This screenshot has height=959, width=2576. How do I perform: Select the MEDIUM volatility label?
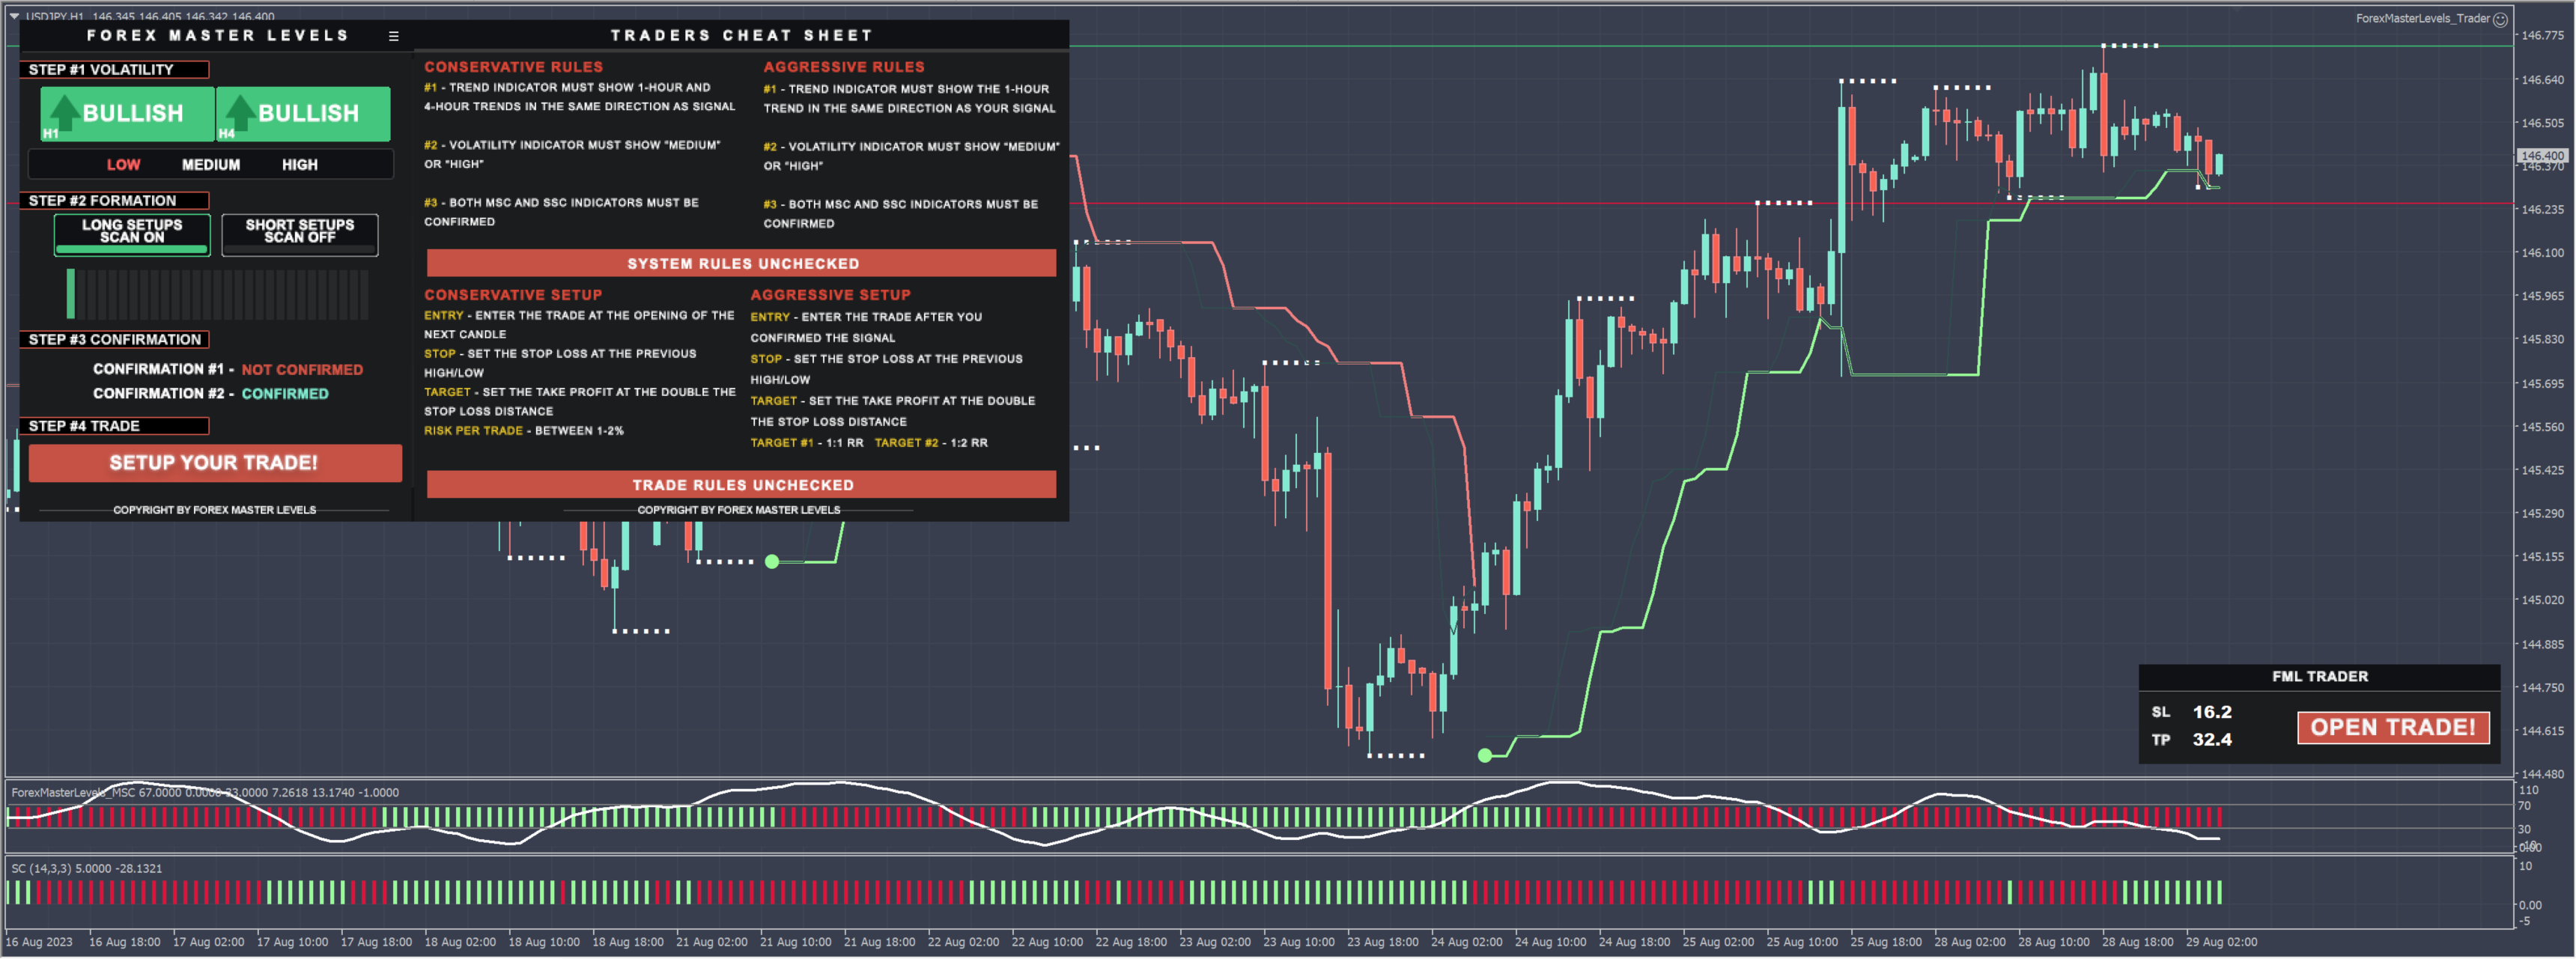(x=211, y=165)
